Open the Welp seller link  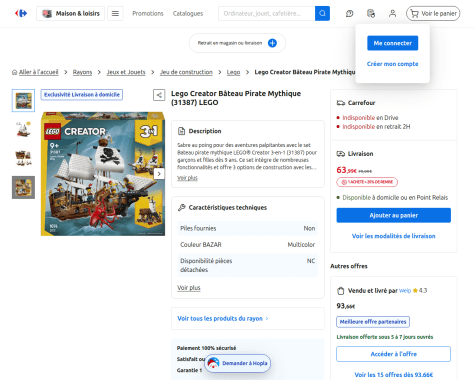point(405,291)
